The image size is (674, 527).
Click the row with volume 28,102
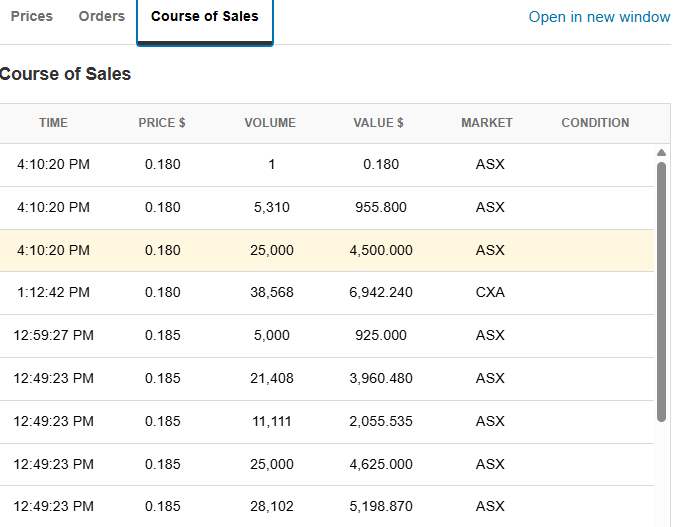point(272,507)
